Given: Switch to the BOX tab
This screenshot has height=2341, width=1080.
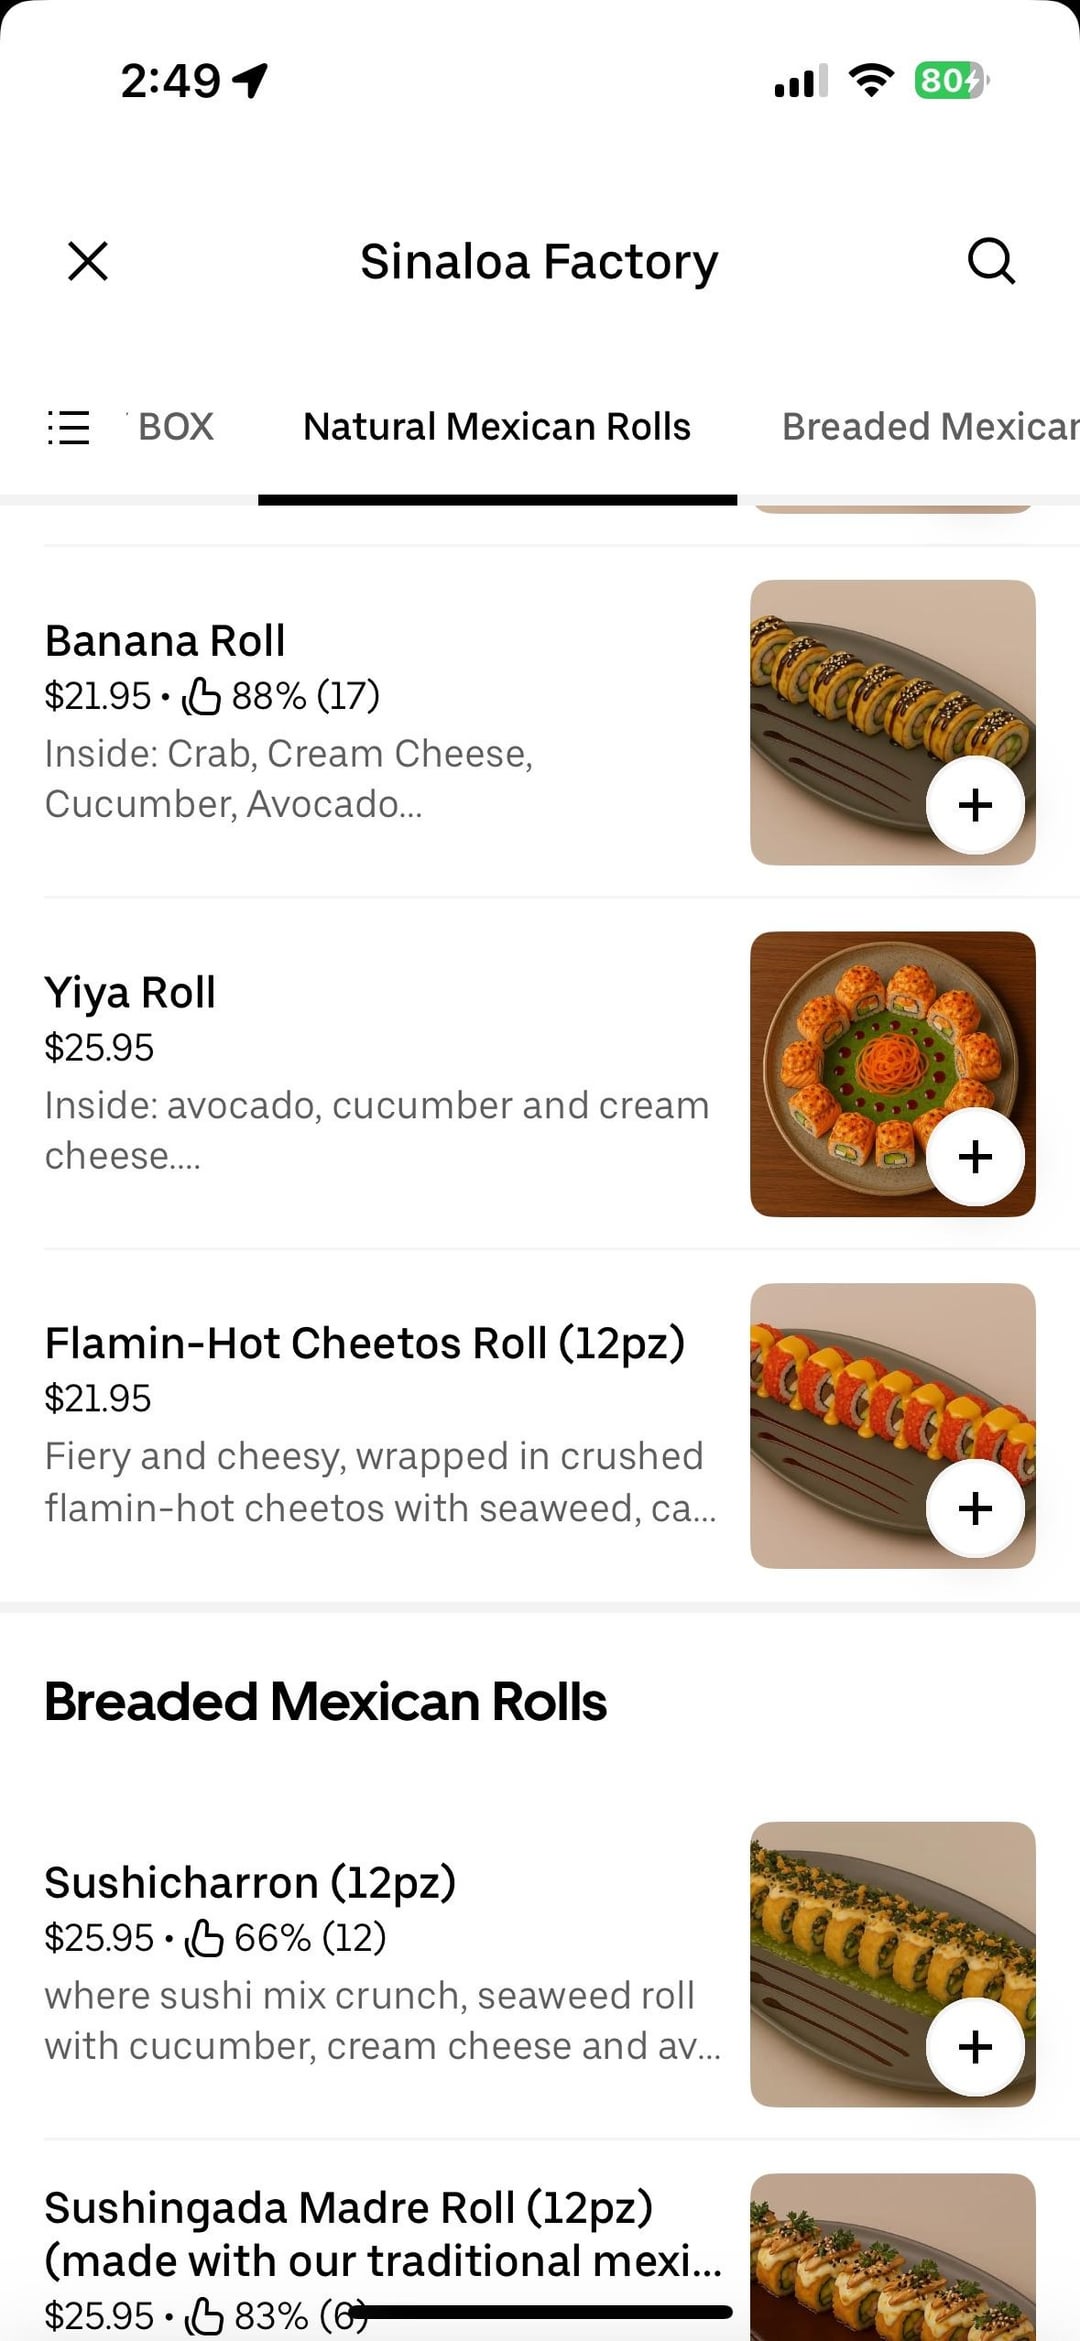Looking at the screenshot, I should pyautogui.click(x=176, y=427).
